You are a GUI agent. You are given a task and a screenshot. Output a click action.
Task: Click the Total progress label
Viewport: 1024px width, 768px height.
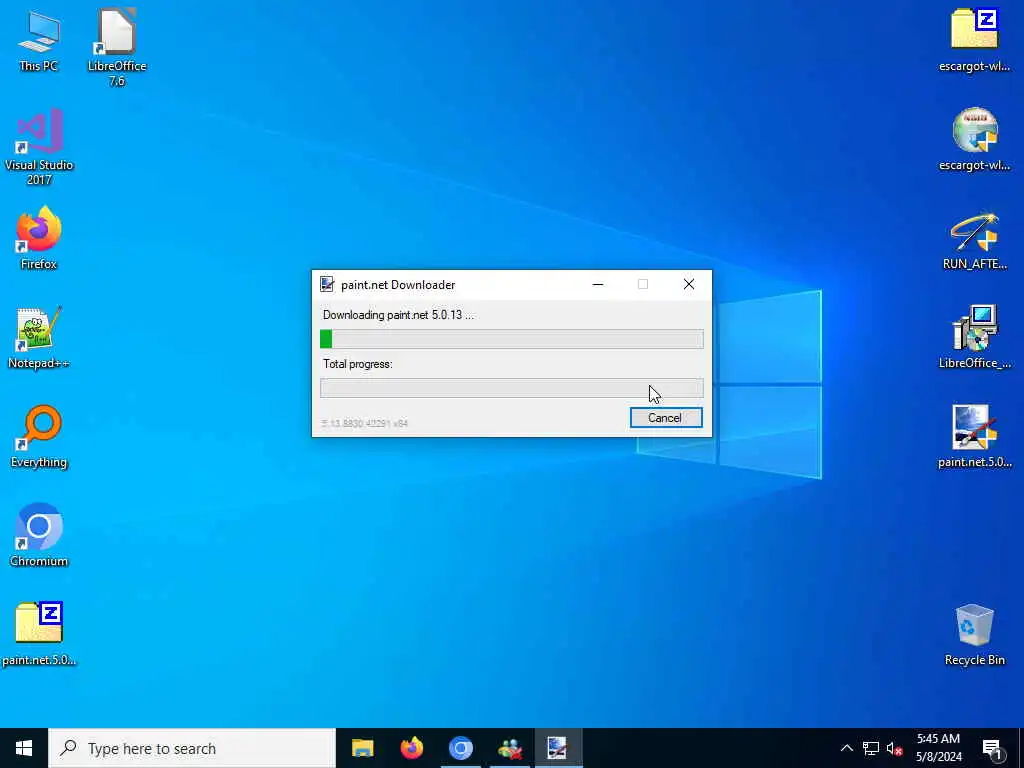[358, 364]
